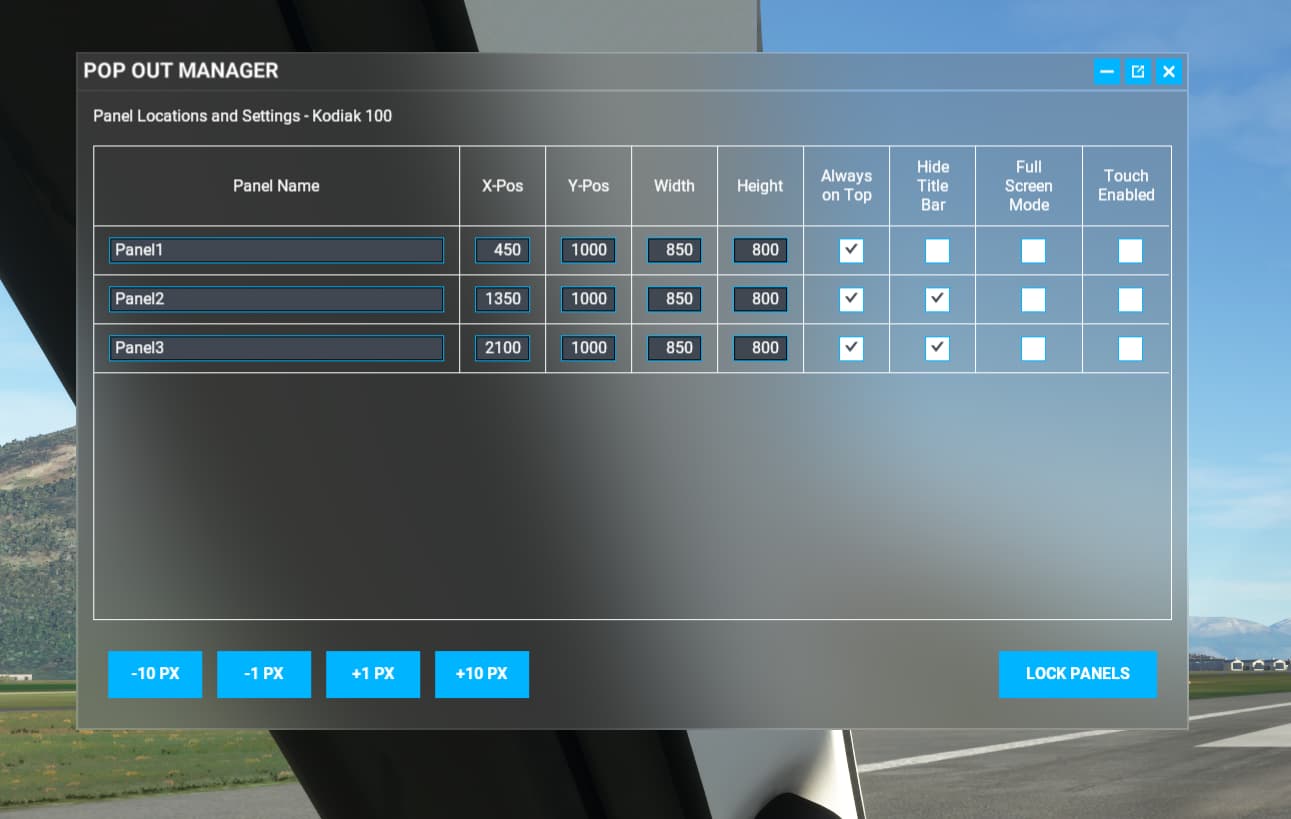This screenshot has width=1291, height=819.
Task: Select the Panel1 name text field
Action: tap(276, 250)
